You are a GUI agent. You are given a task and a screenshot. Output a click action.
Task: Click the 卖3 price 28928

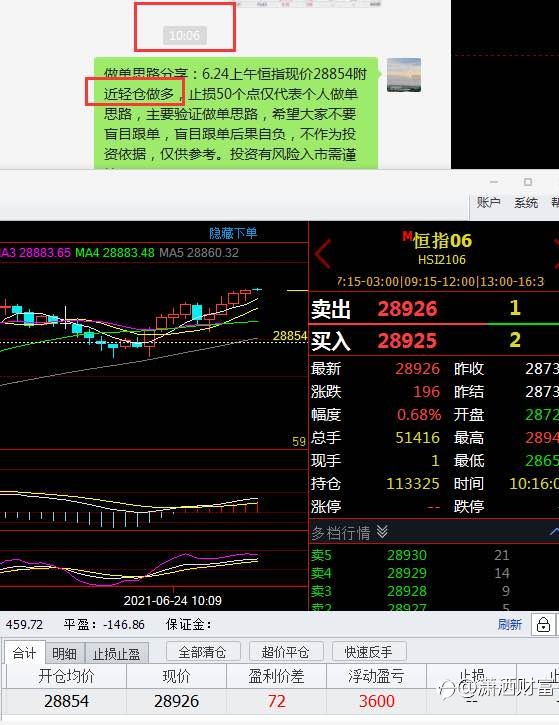[407, 591]
